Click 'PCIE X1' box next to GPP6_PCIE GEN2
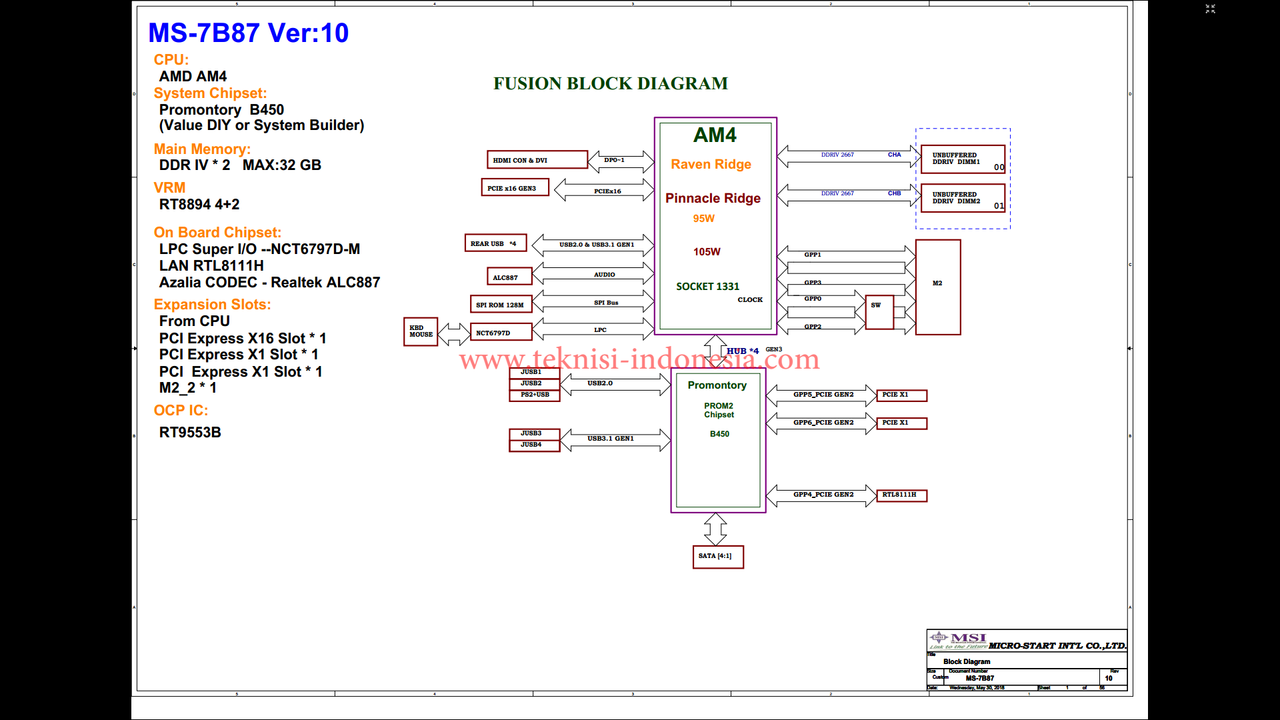The image size is (1280, 720). pos(901,423)
